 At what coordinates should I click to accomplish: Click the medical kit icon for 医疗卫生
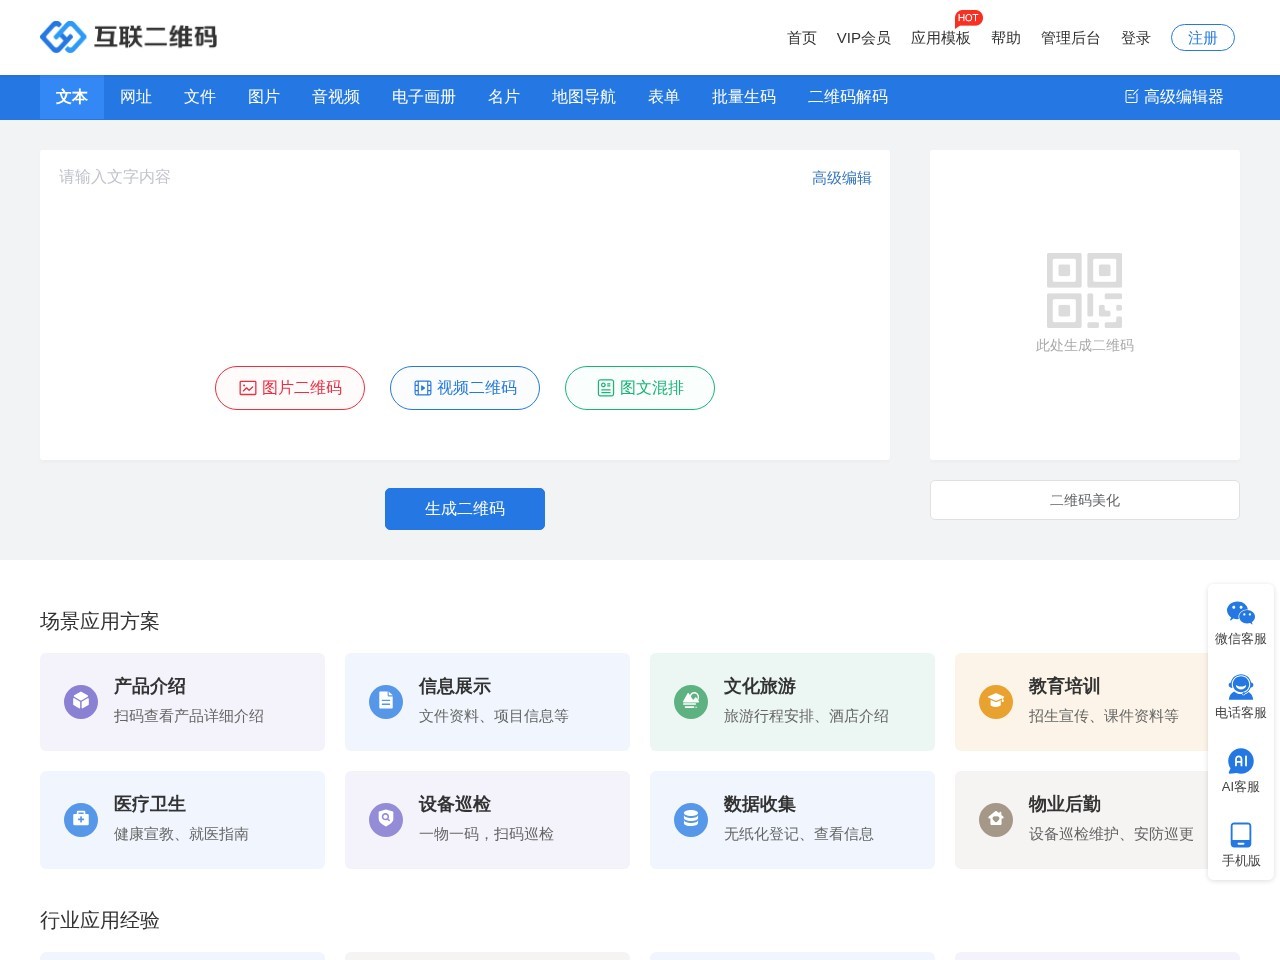coord(81,820)
